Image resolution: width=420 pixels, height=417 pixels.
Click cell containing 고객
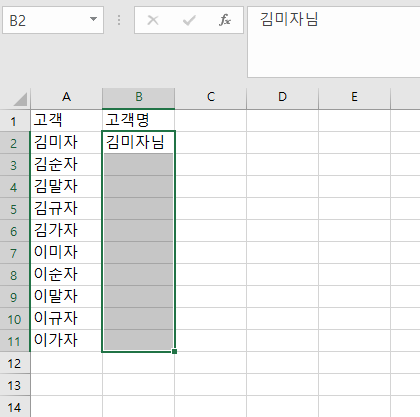click(66, 121)
